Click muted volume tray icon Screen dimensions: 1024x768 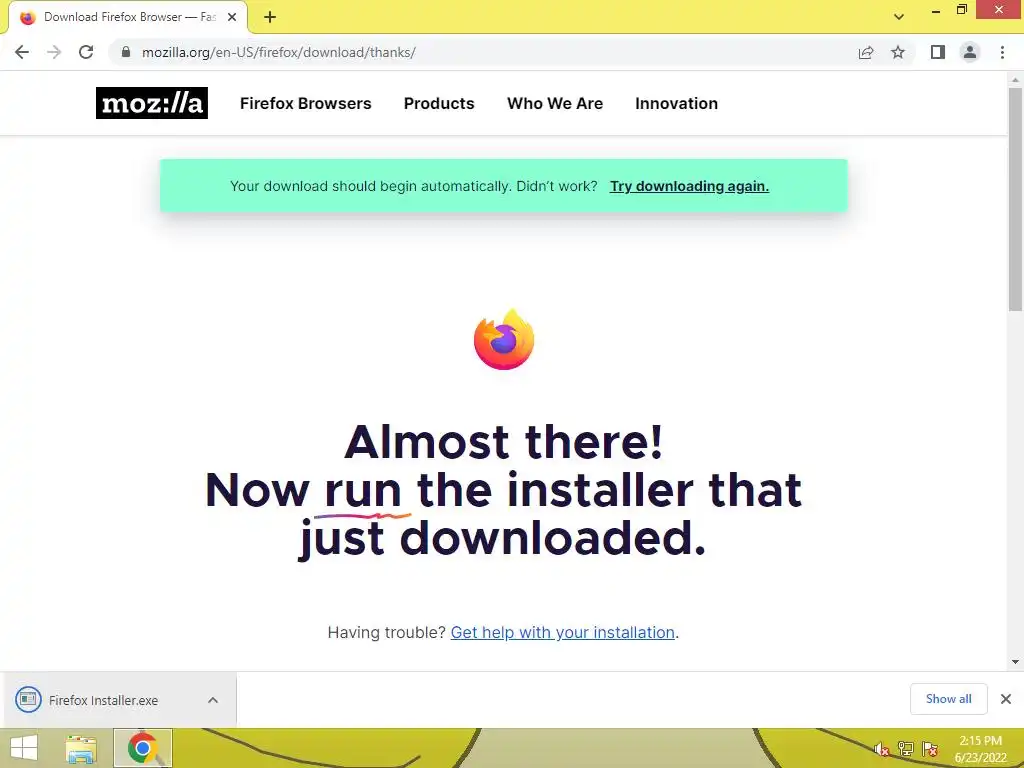881,749
